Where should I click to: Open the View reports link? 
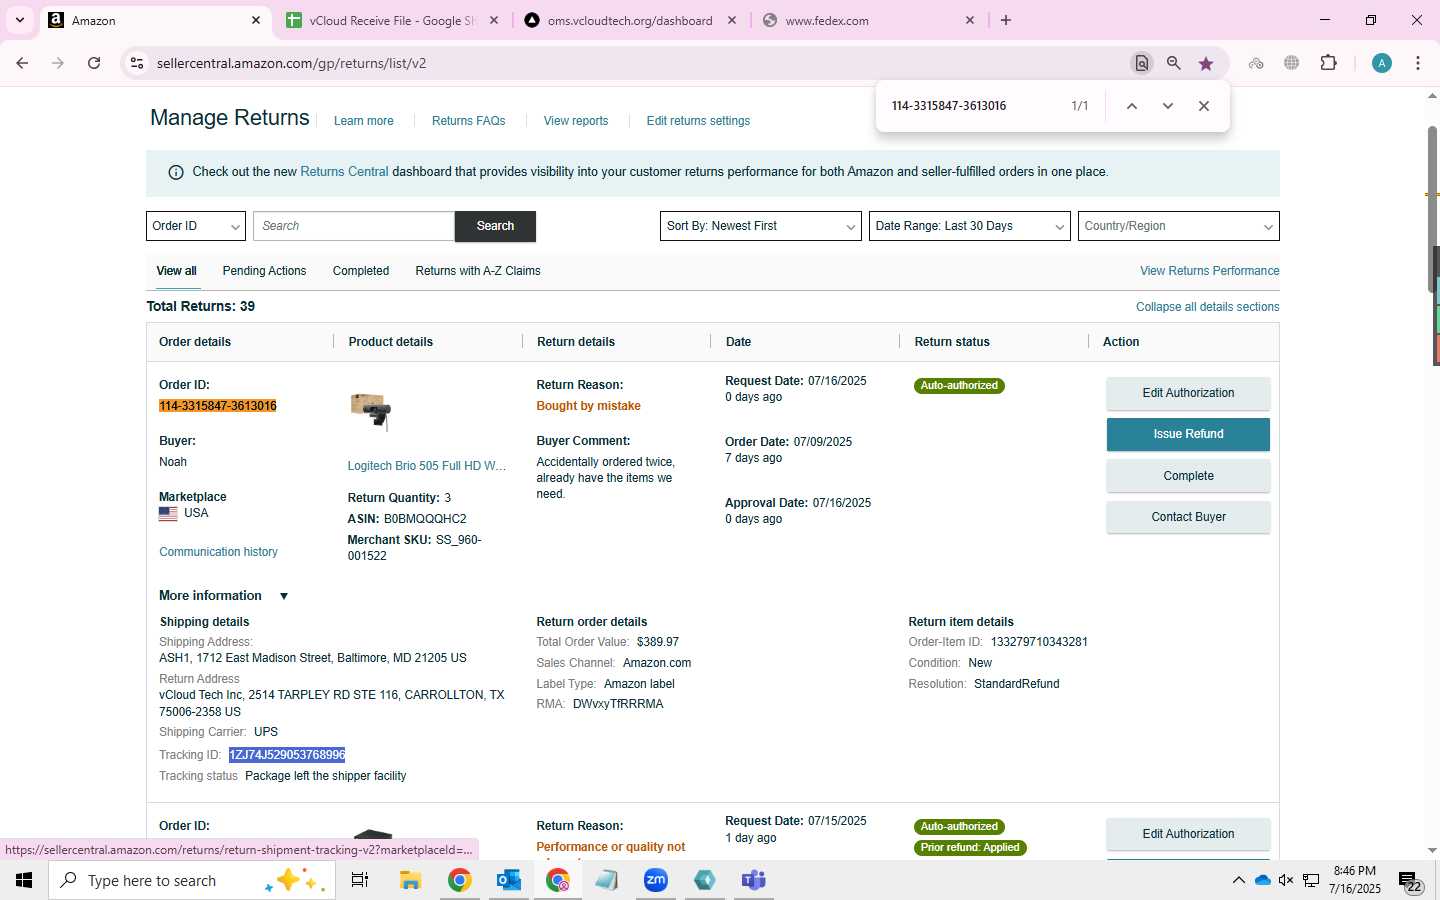tap(576, 121)
